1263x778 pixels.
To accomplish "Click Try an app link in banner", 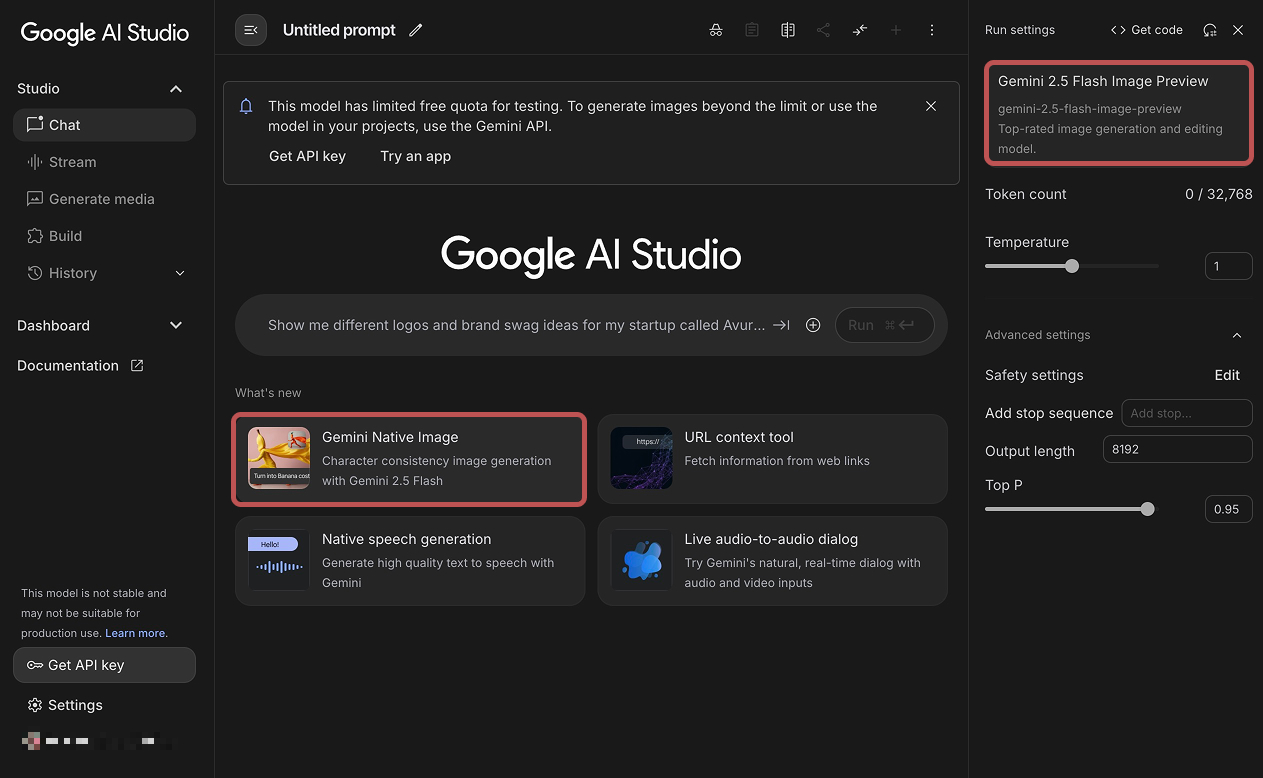I will (x=415, y=156).
